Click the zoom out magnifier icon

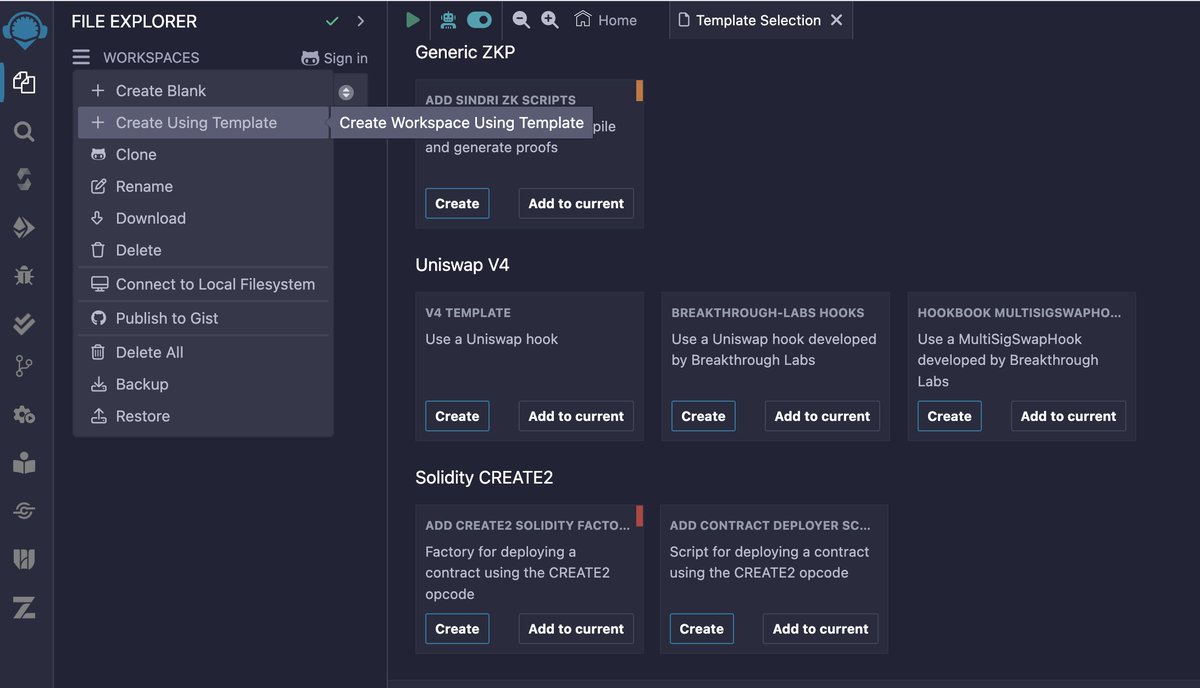(521, 20)
